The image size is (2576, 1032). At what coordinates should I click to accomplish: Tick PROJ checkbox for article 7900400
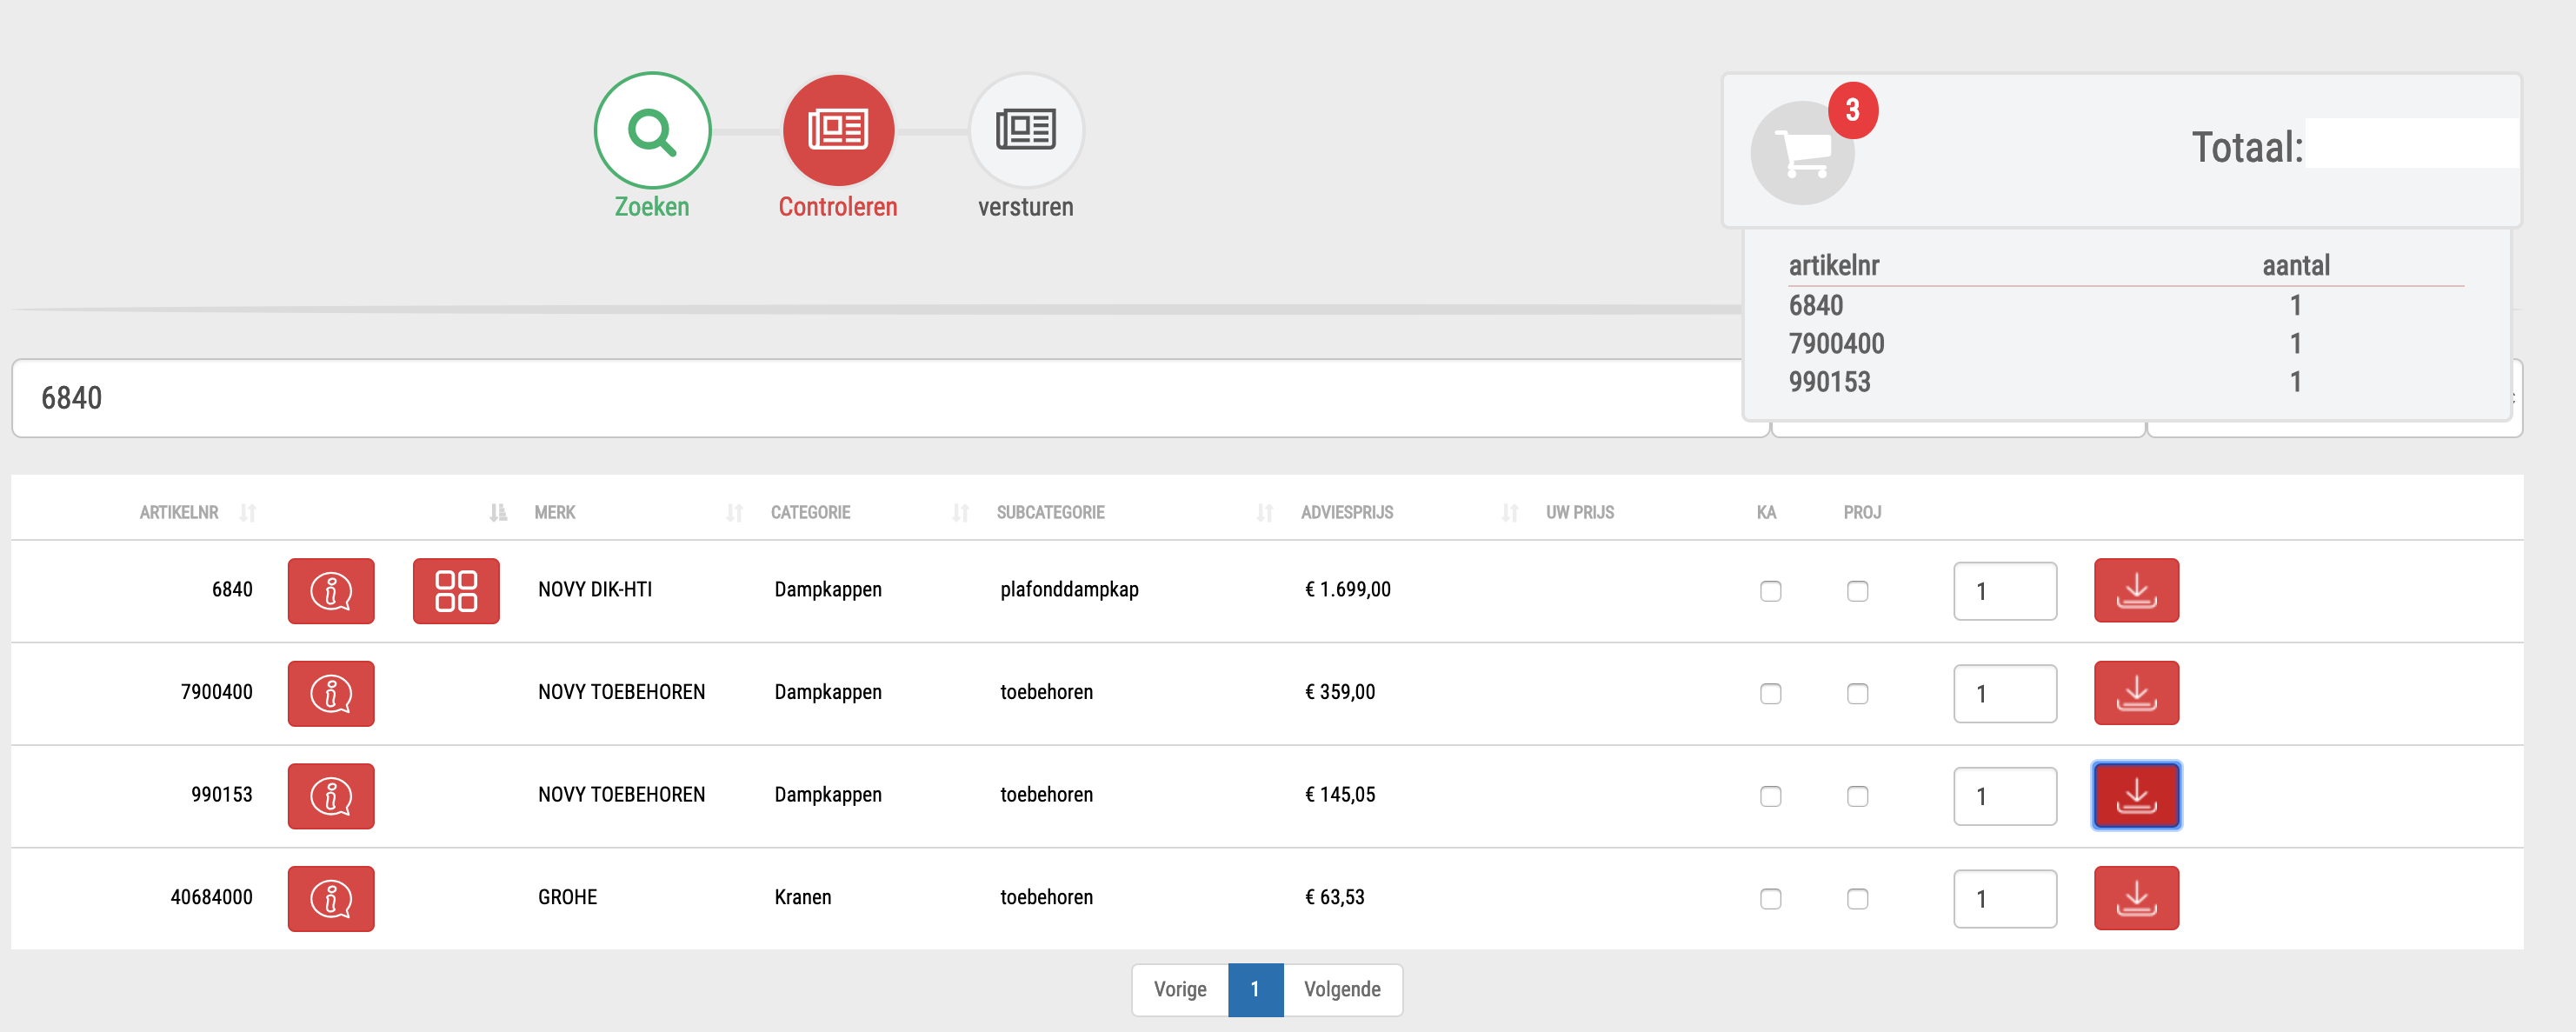1857,694
